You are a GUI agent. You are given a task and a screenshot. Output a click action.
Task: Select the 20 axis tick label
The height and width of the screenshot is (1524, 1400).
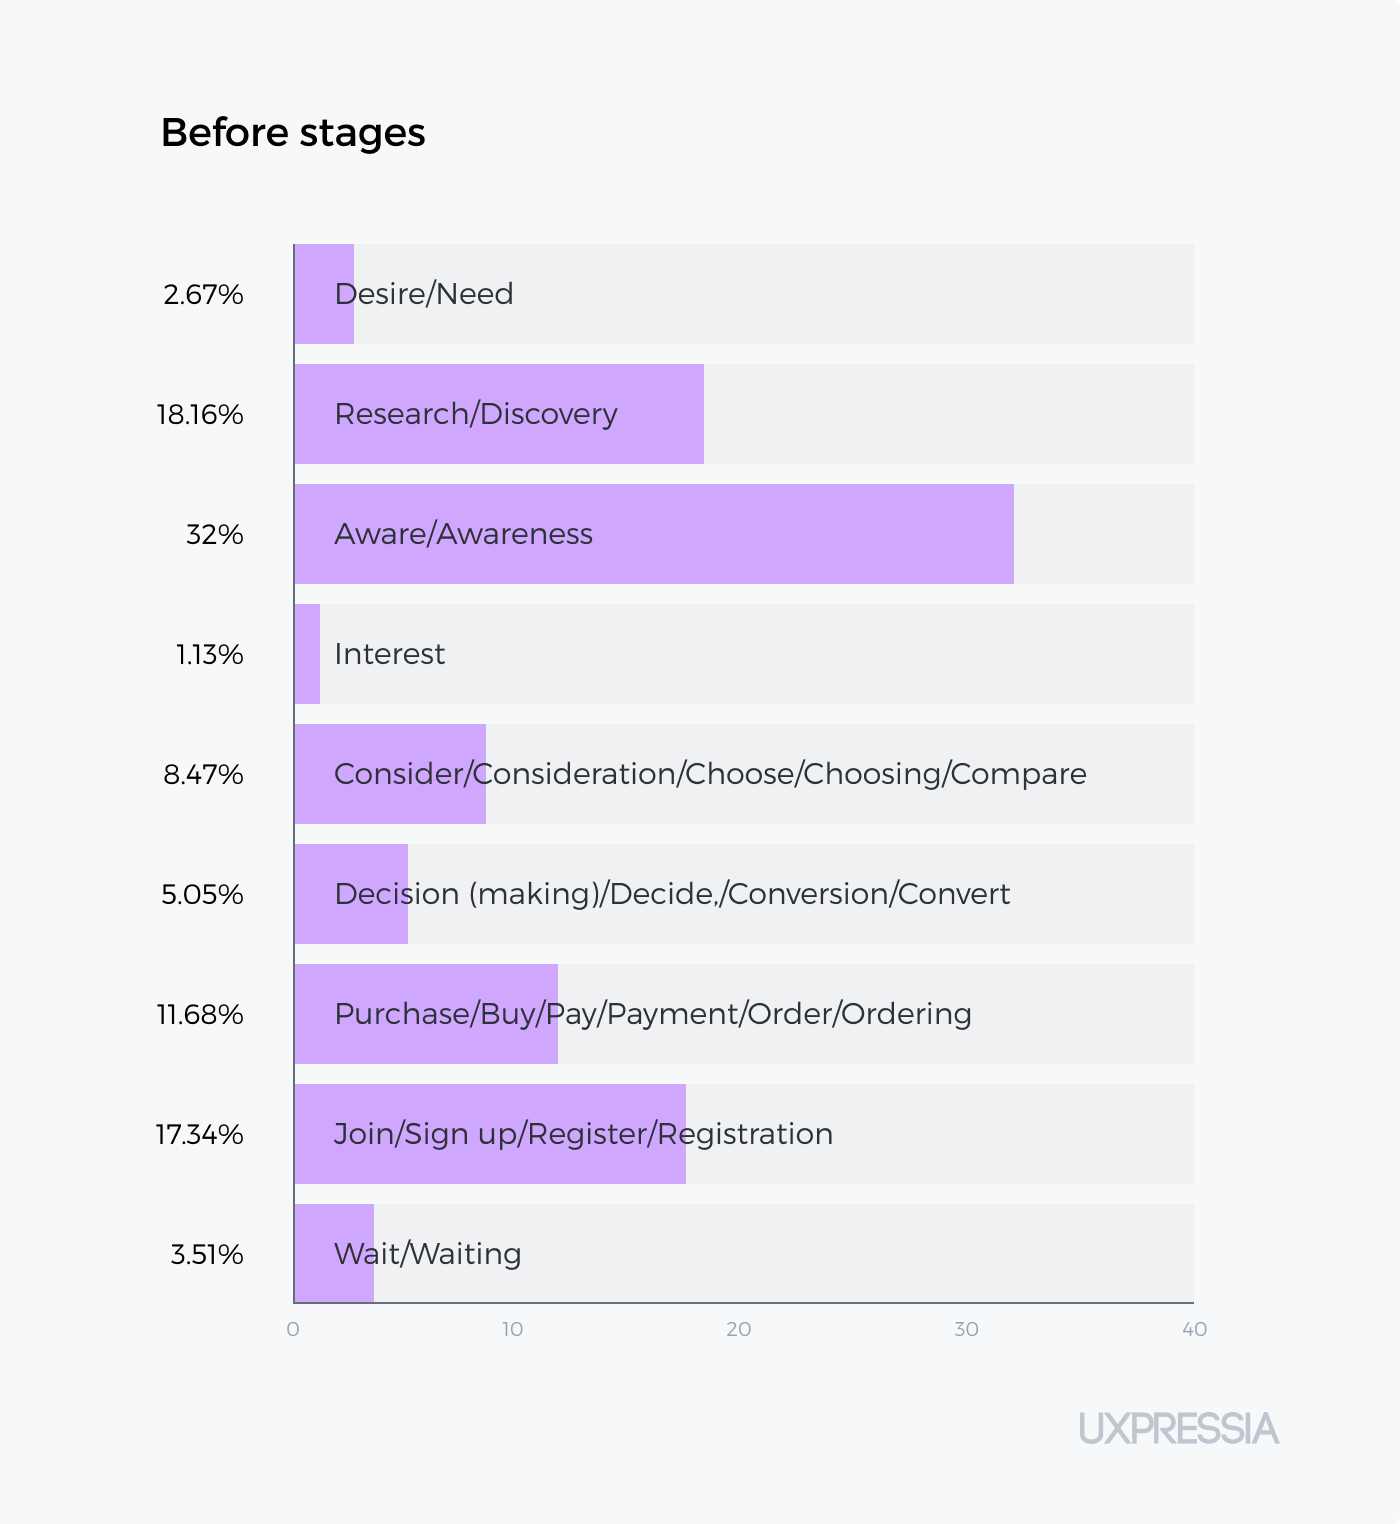tap(739, 1329)
